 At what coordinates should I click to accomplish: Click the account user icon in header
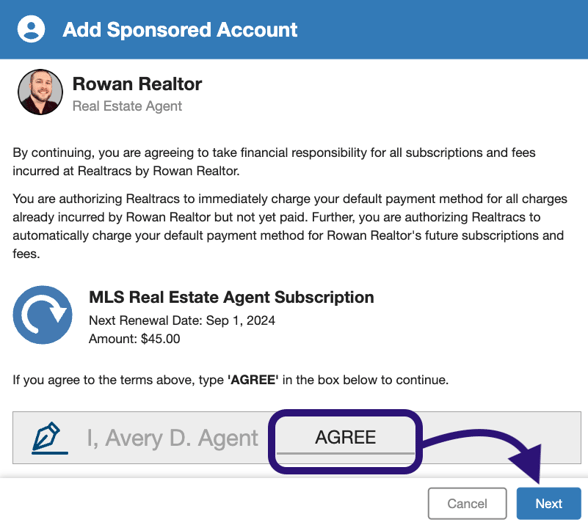coord(31,29)
